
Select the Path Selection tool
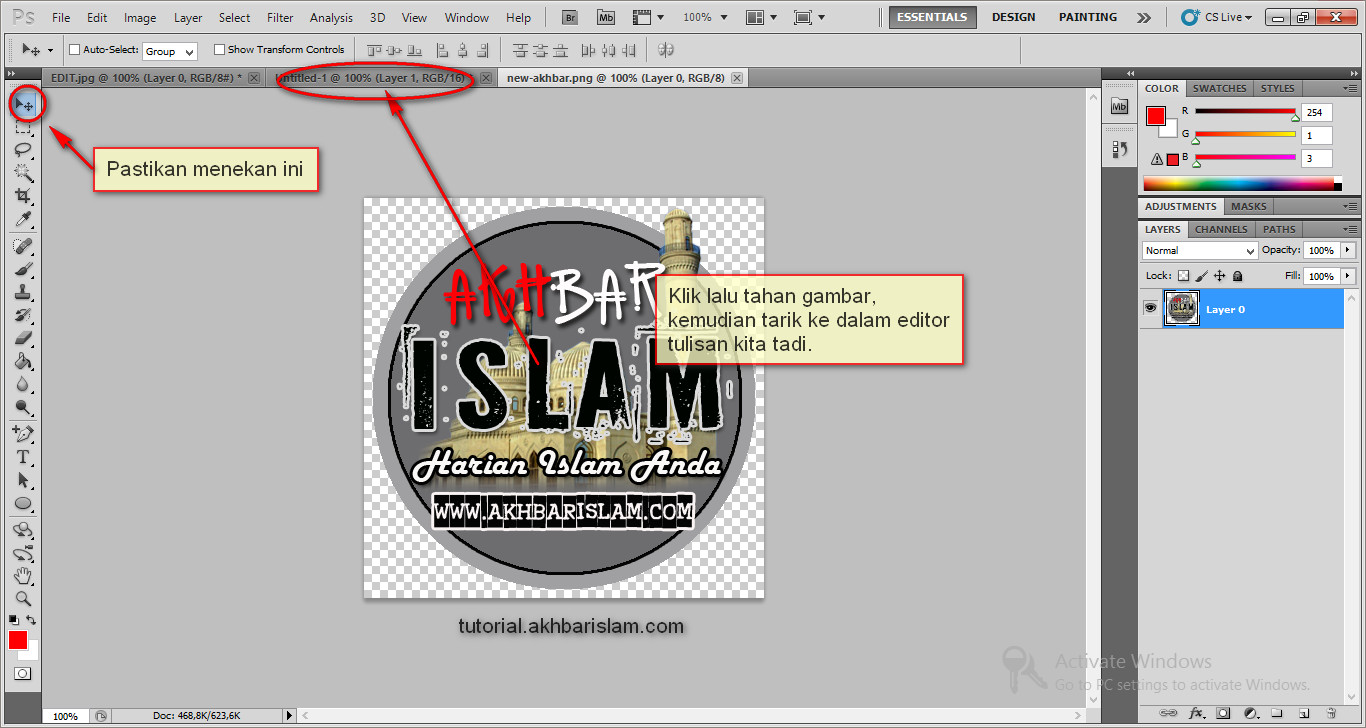(x=24, y=480)
